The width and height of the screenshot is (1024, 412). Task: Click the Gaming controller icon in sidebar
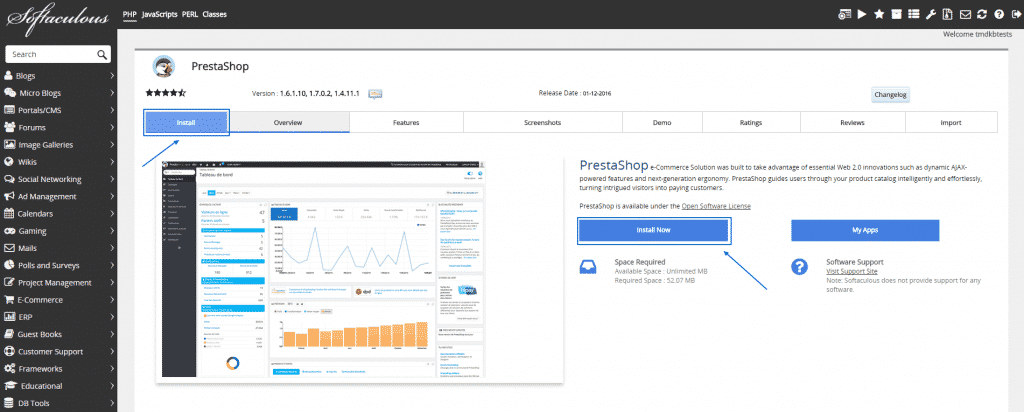[x=9, y=231]
